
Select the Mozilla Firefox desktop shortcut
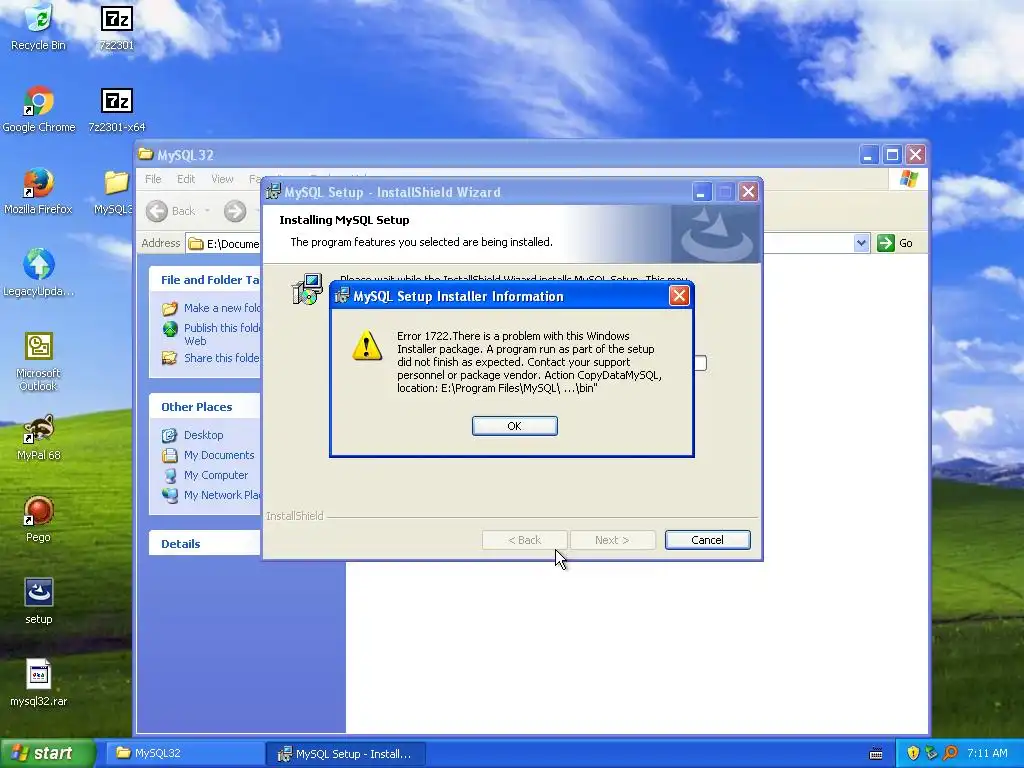pyautogui.click(x=39, y=193)
